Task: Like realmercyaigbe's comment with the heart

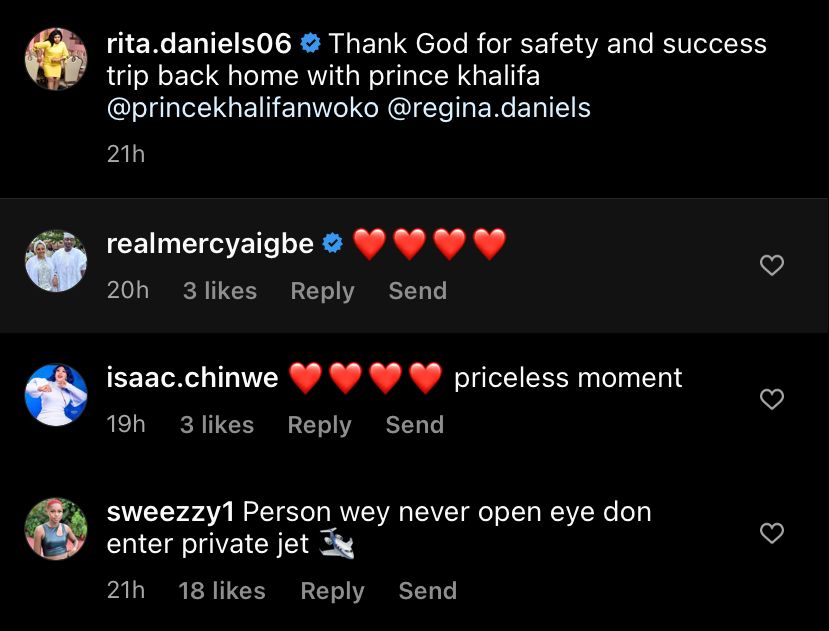Action: pyautogui.click(x=772, y=266)
